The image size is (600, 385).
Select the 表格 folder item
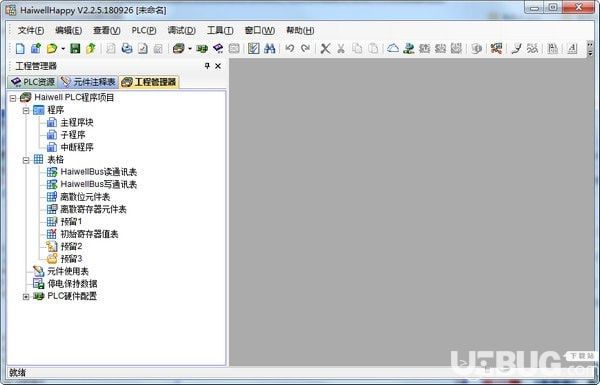tap(55, 160)
